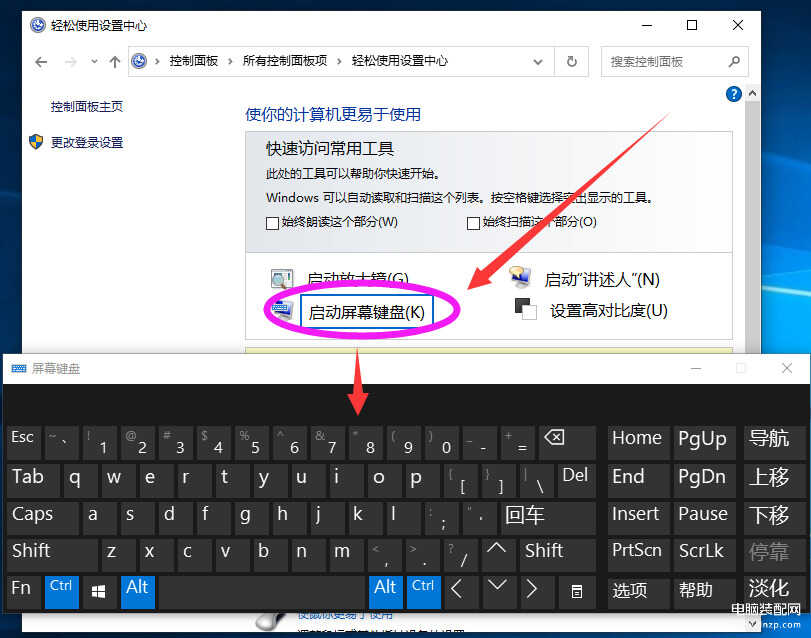Tap the PgUp key

704,443
